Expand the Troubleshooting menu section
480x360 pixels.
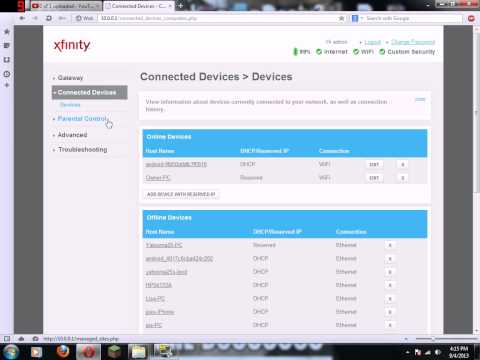(83, 150)
